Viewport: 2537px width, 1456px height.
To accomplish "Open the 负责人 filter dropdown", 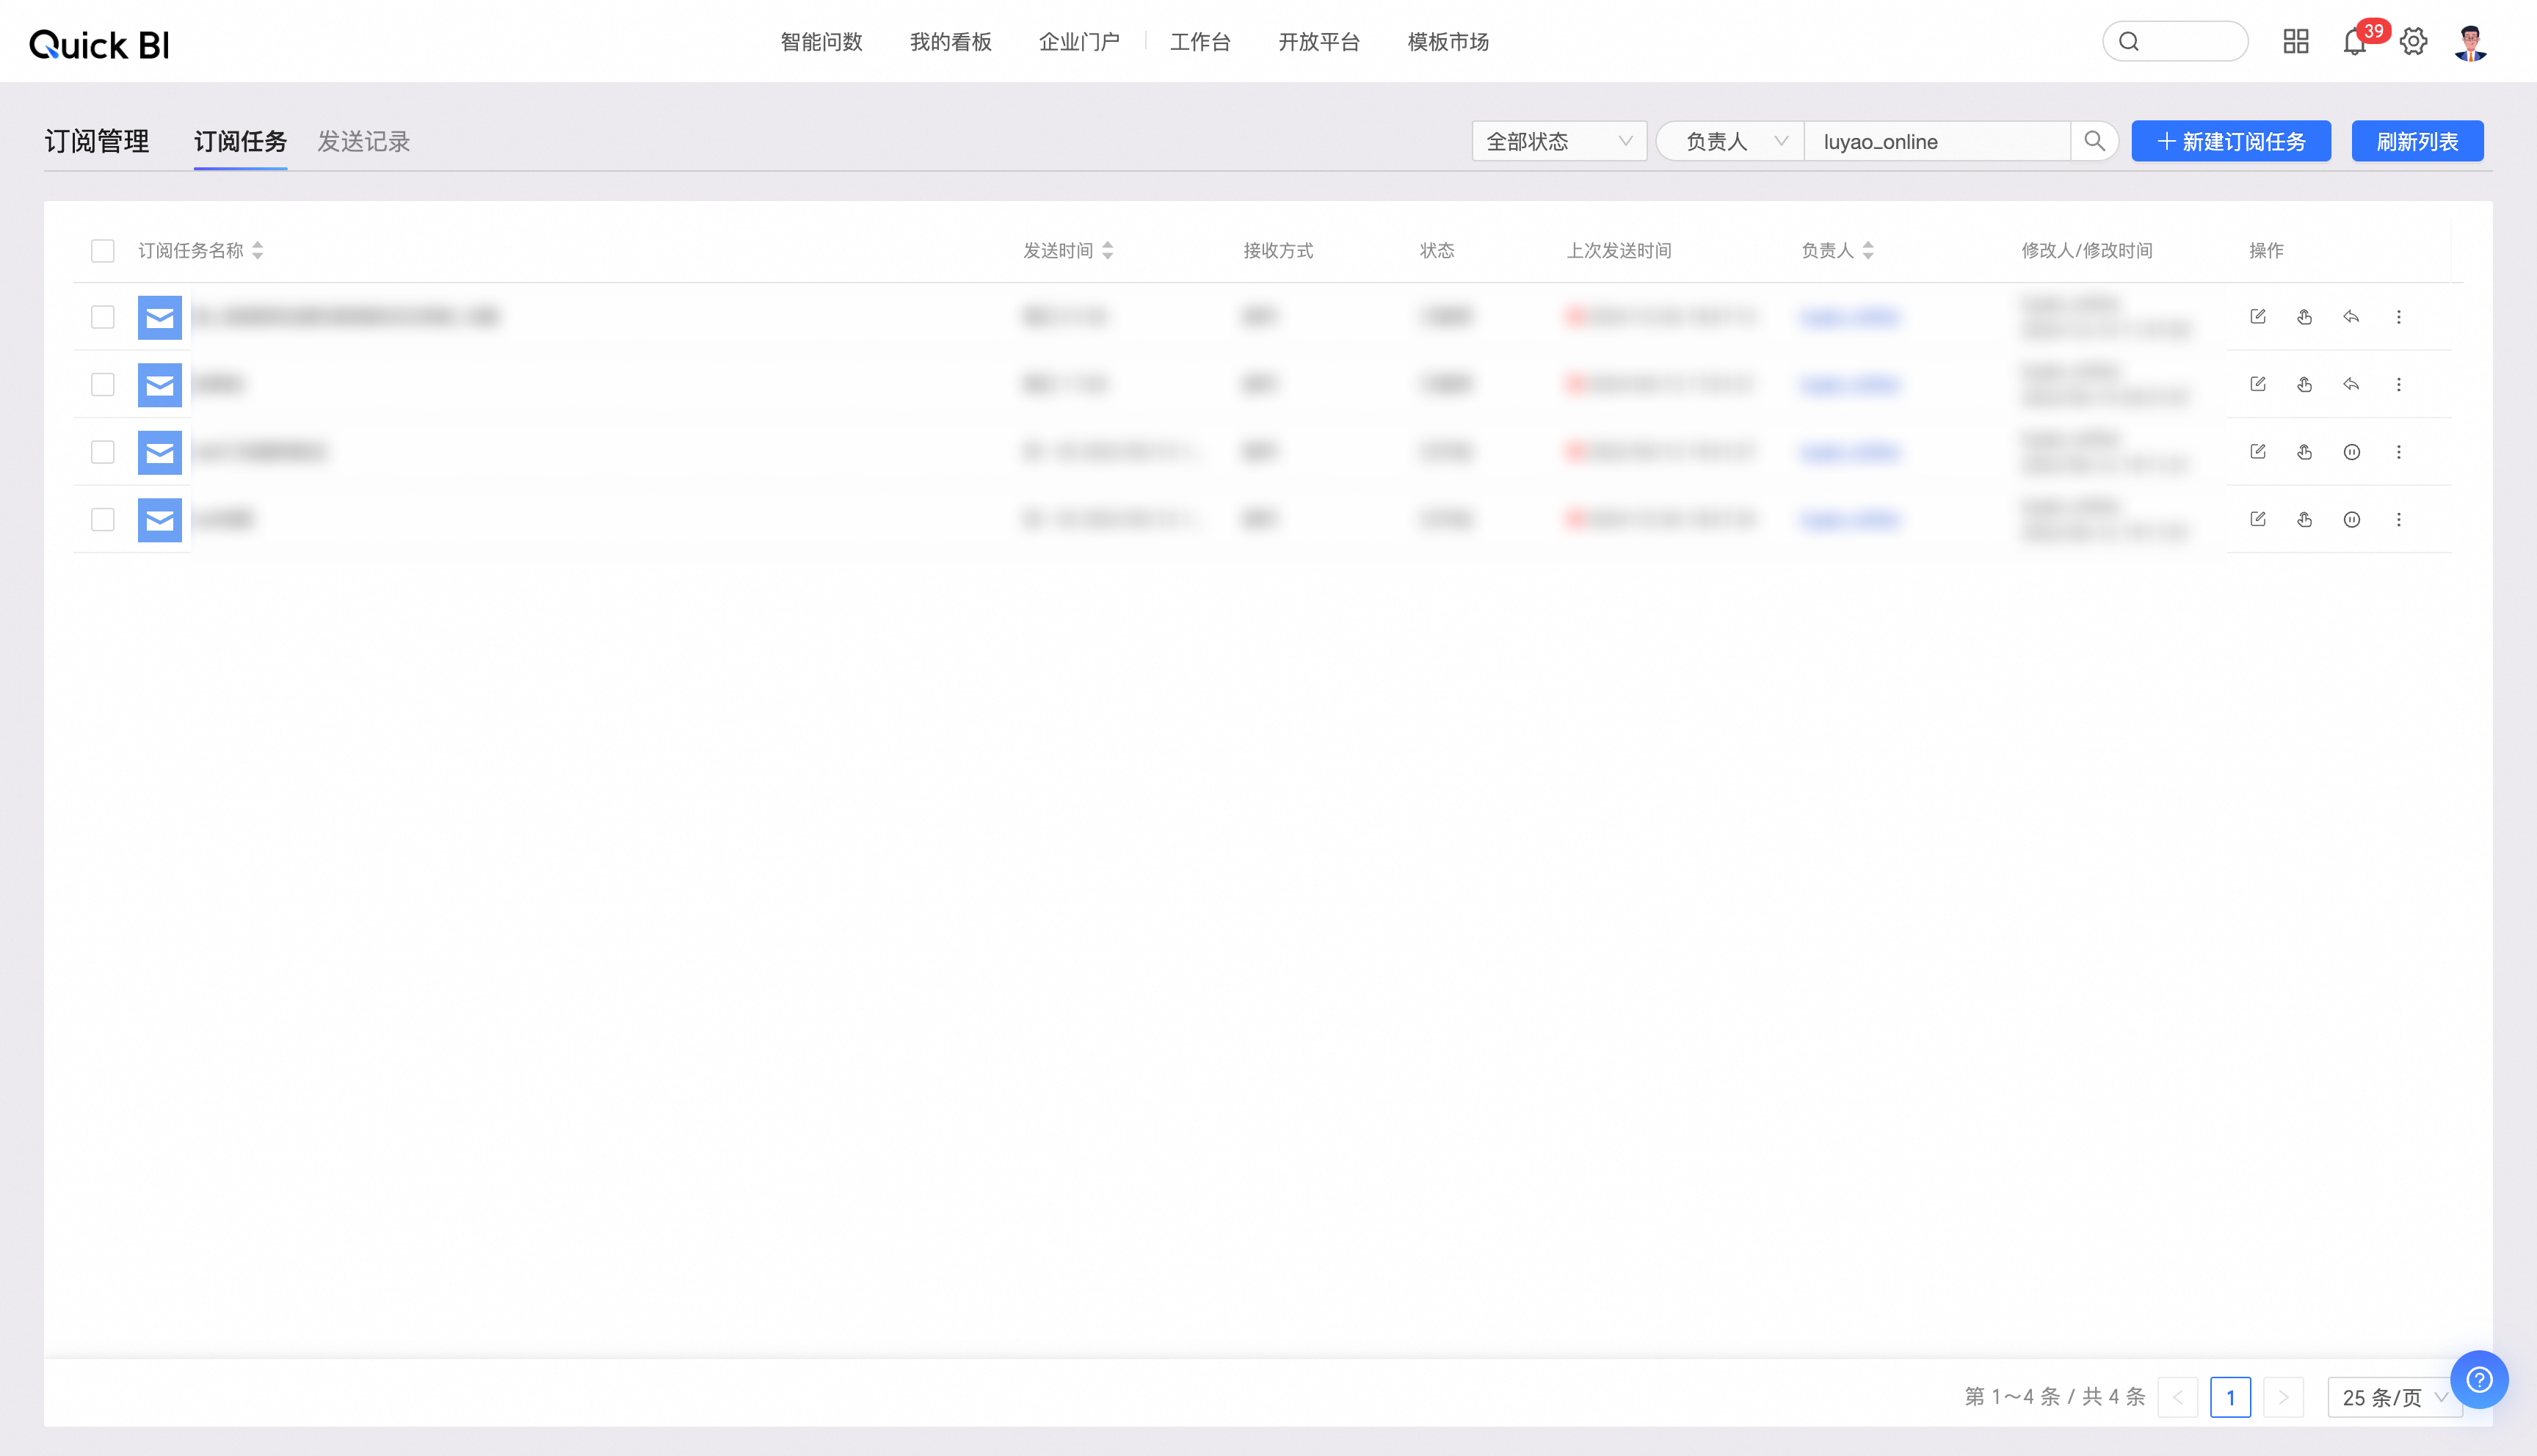I will click(1732, 141).
